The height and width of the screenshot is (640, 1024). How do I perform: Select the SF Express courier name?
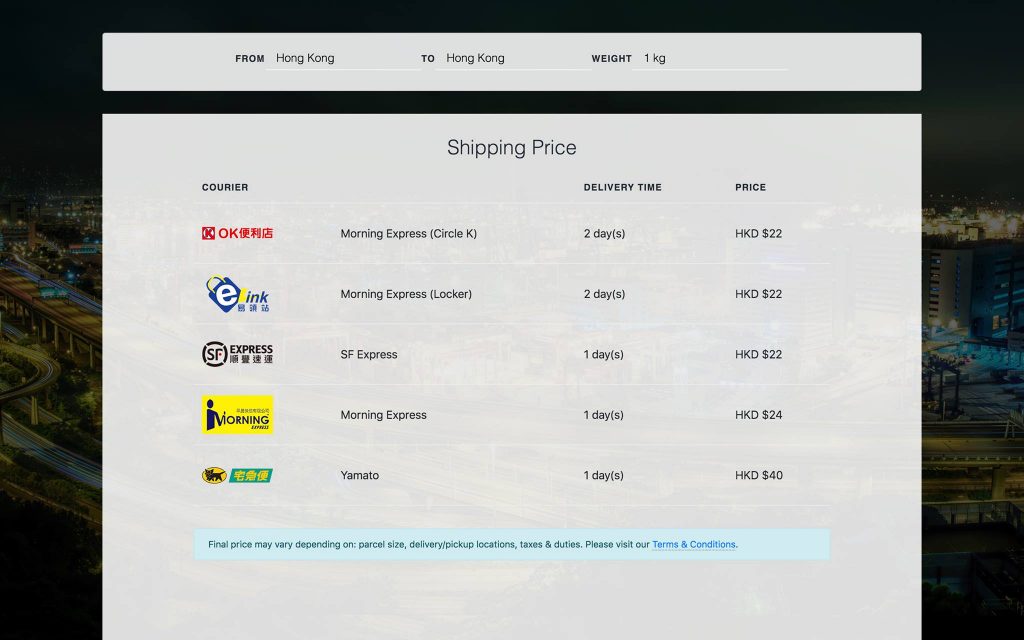[368, 355]
